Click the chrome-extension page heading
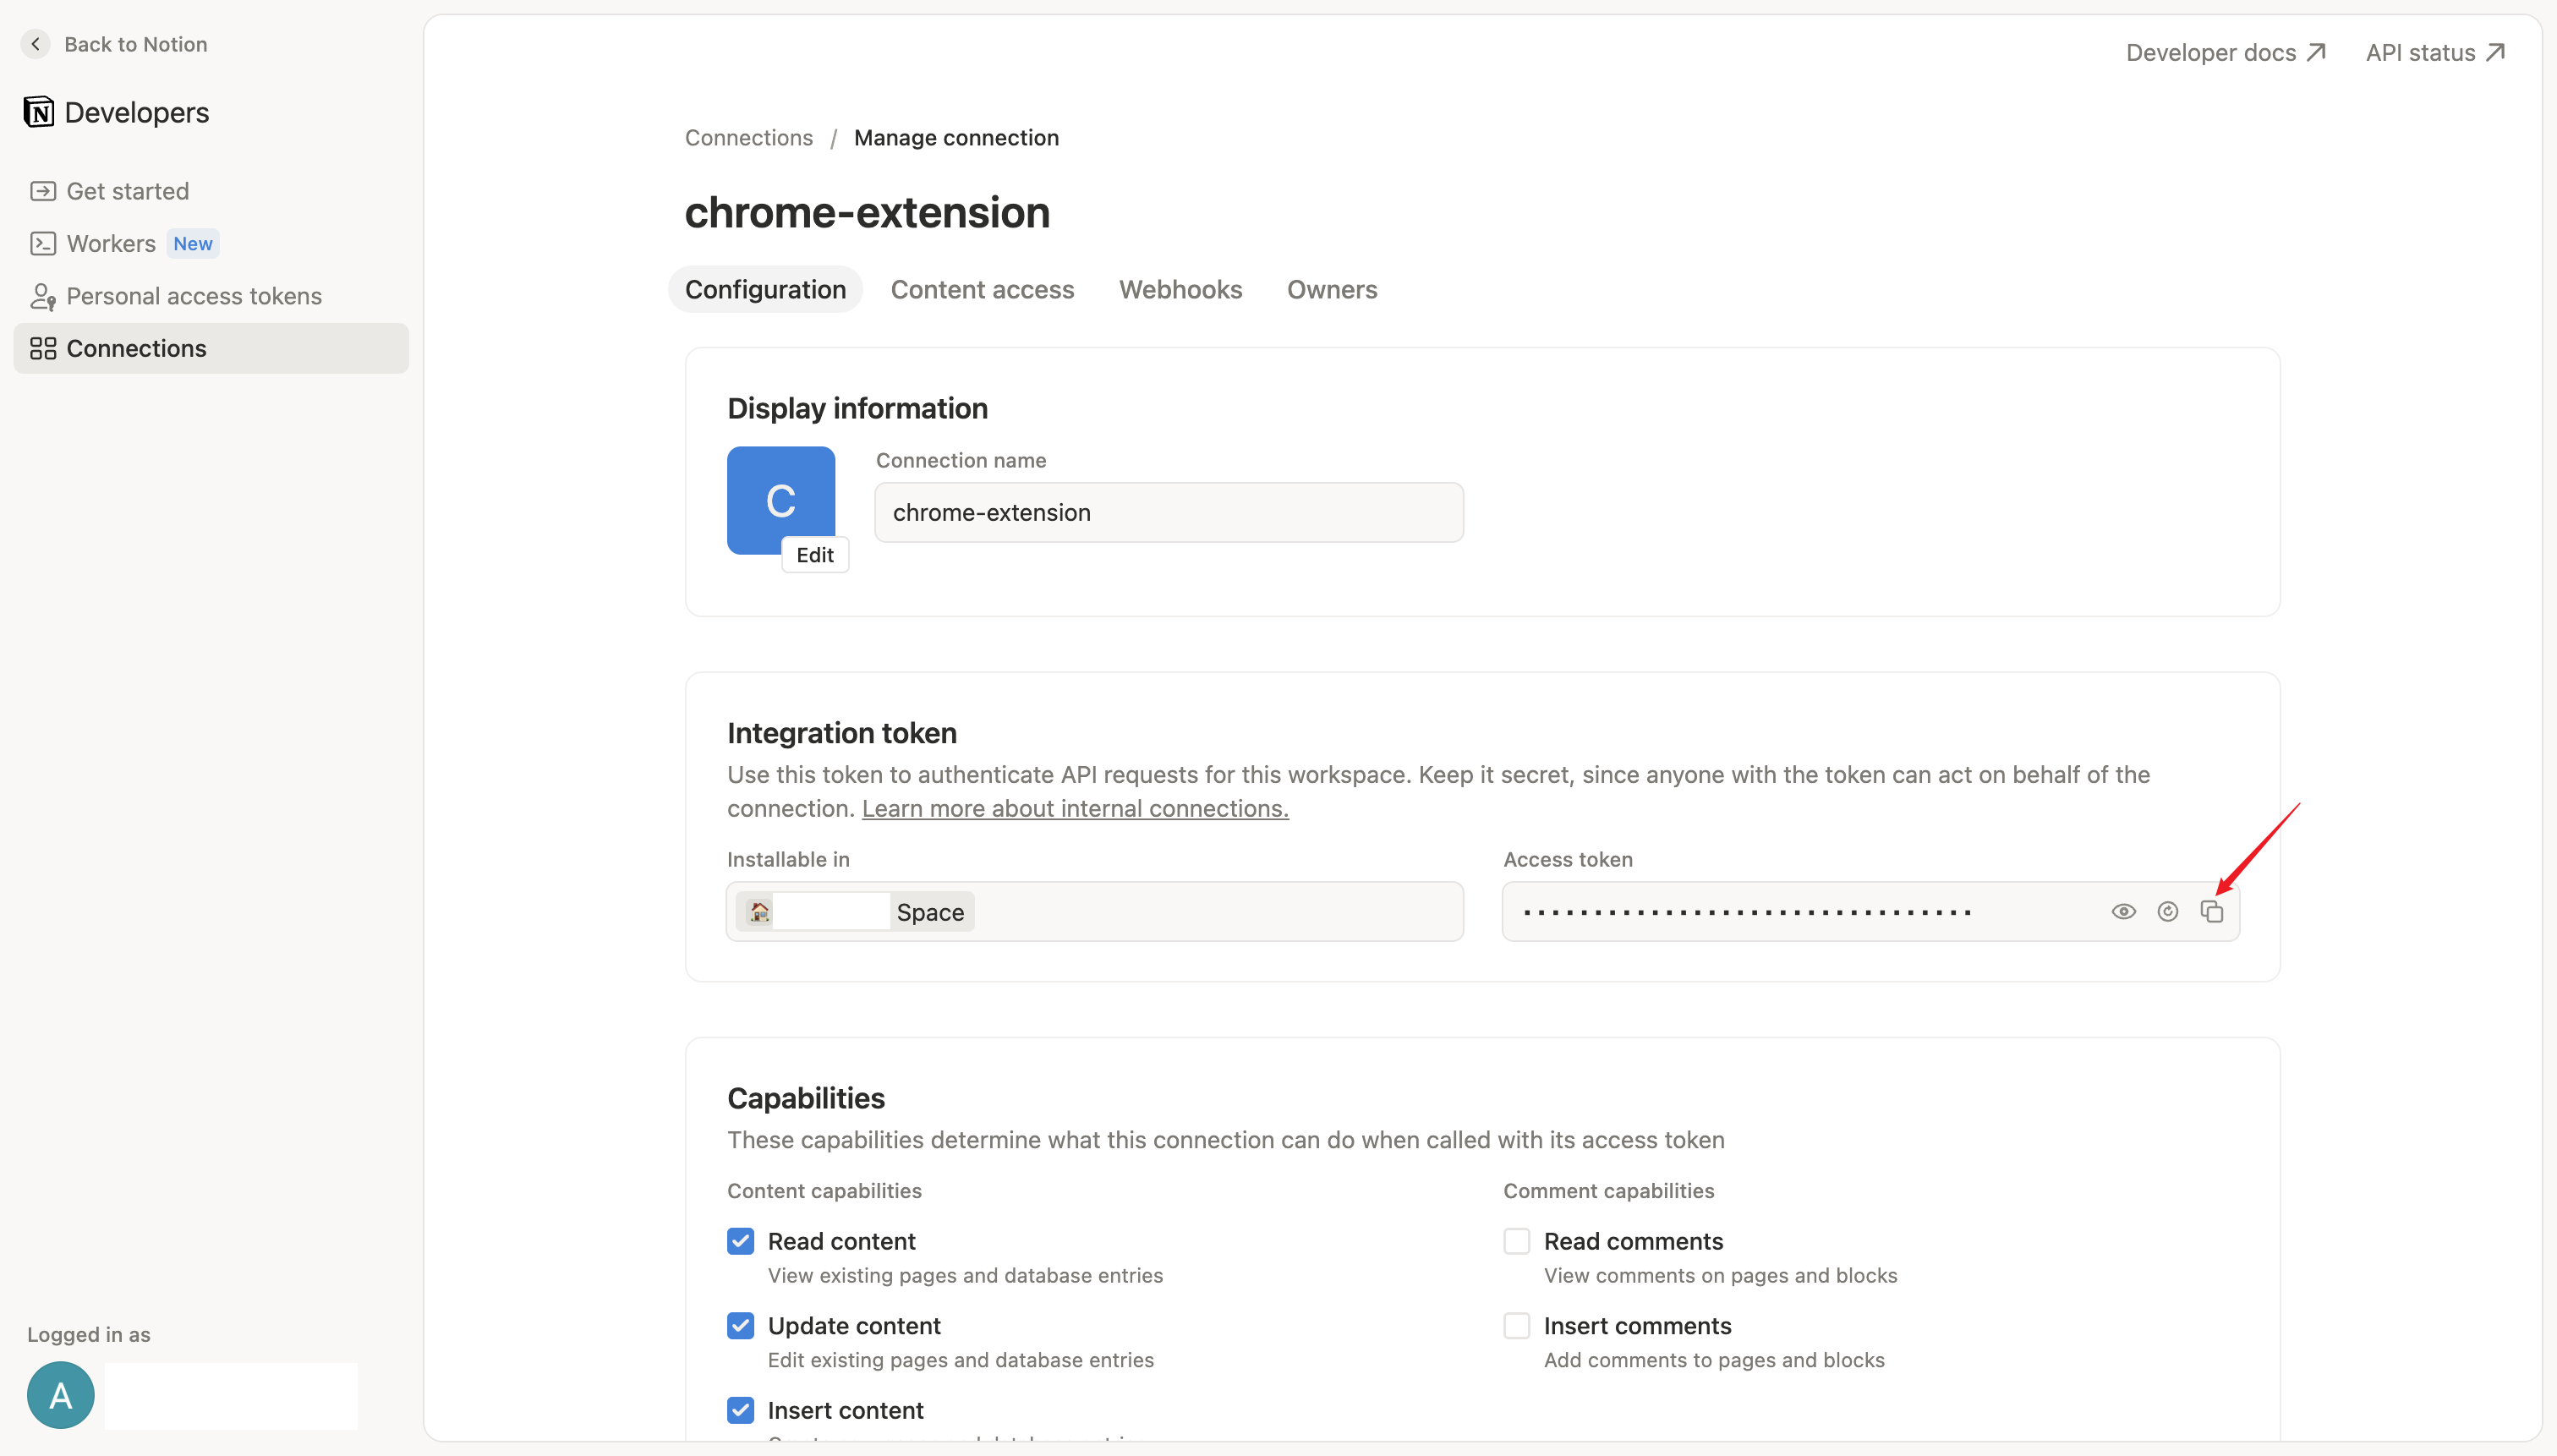Viewport: 2557px width, 1456px height. [x=867, y=212]
